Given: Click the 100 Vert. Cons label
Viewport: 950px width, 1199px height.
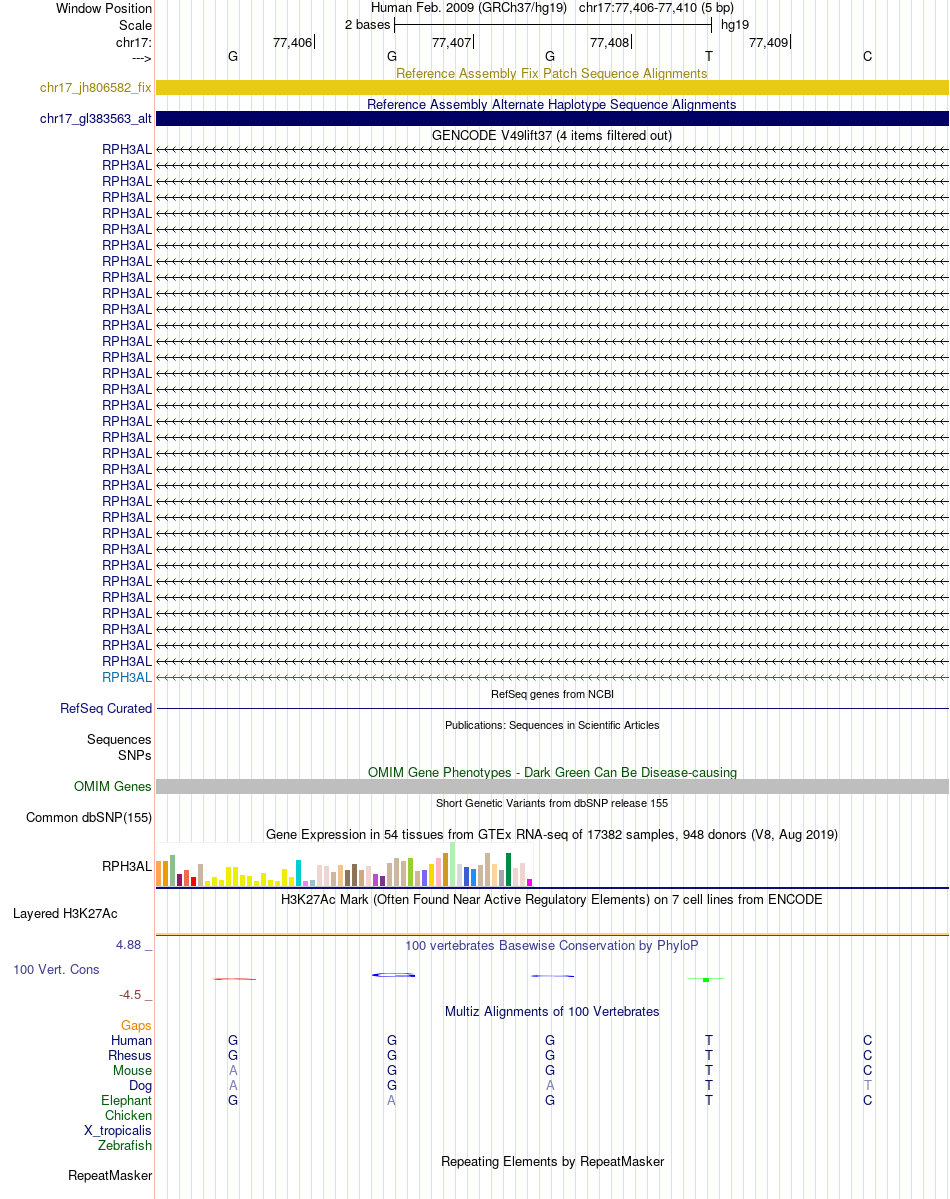Looking at the screenshot, I should (x=56, y=970).
